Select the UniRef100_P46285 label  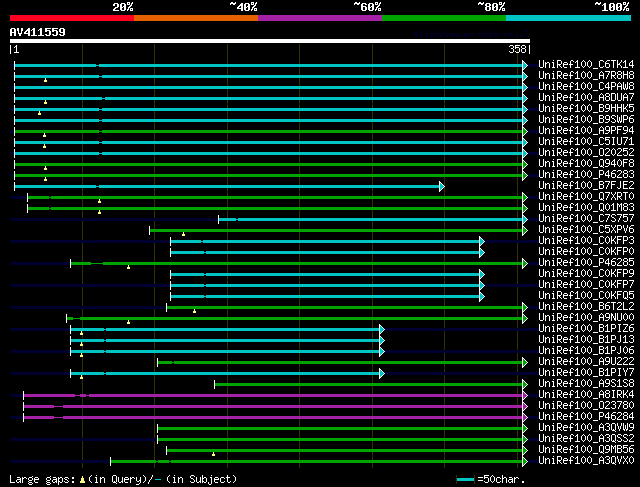point(586,262)
